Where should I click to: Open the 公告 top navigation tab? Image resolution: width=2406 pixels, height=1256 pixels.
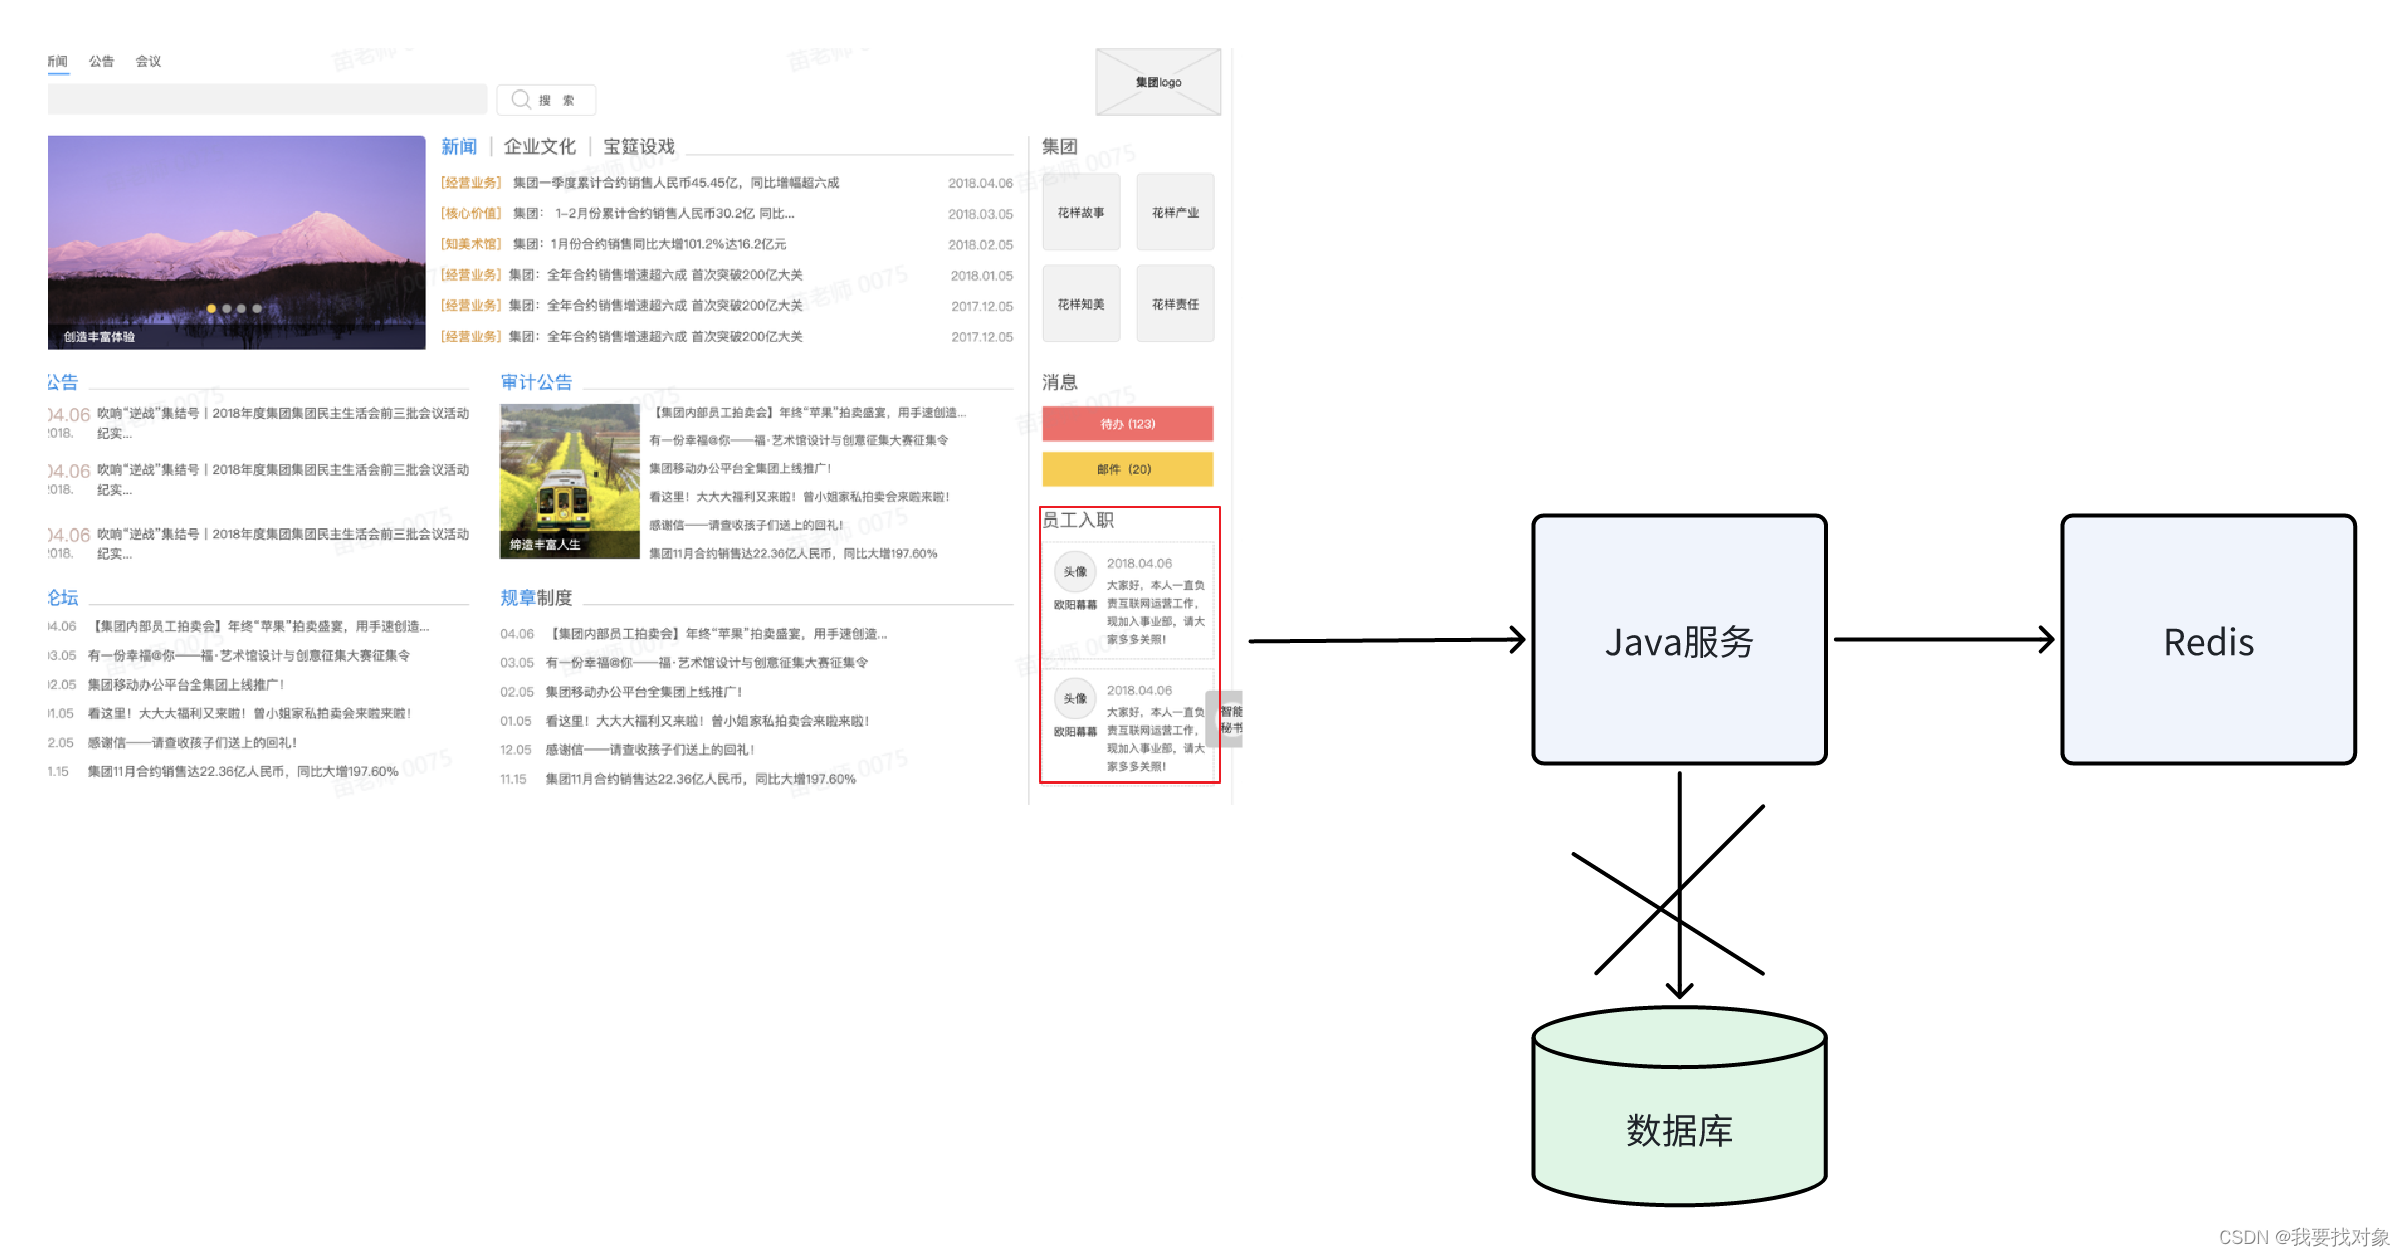101,61
